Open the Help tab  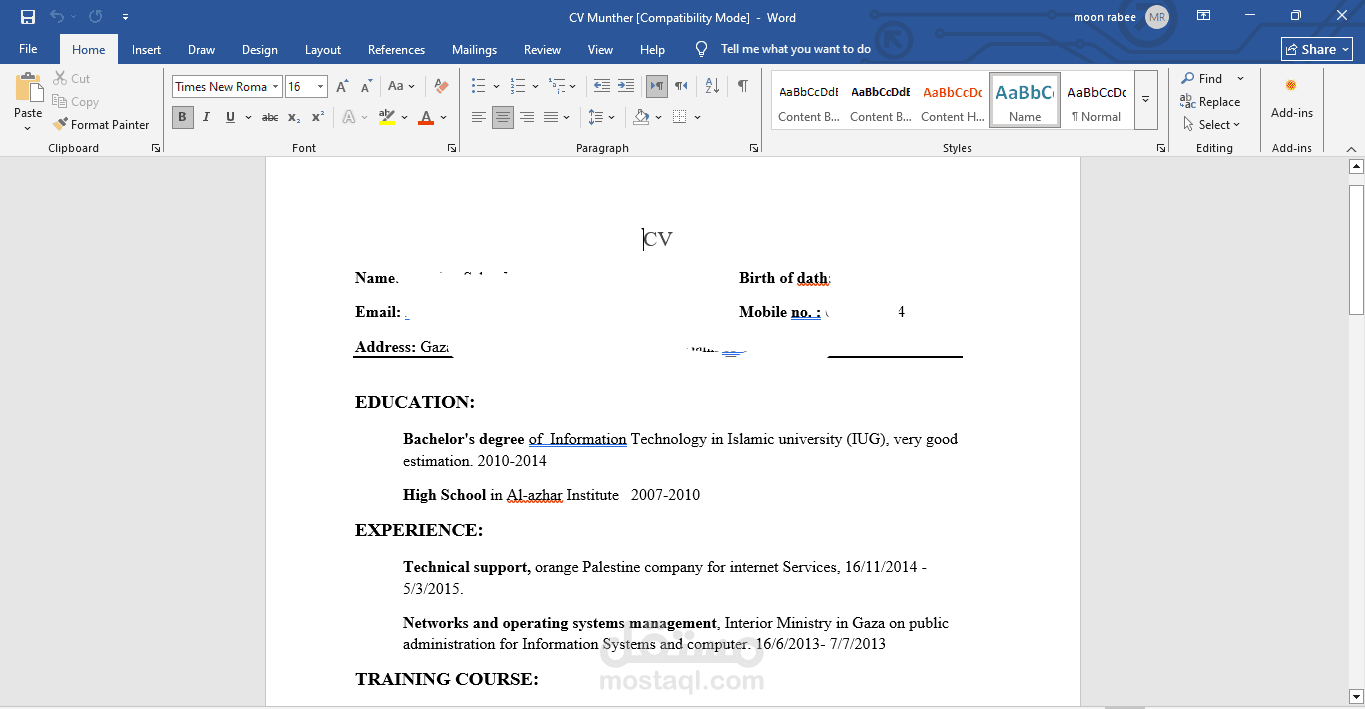[653, 49]
